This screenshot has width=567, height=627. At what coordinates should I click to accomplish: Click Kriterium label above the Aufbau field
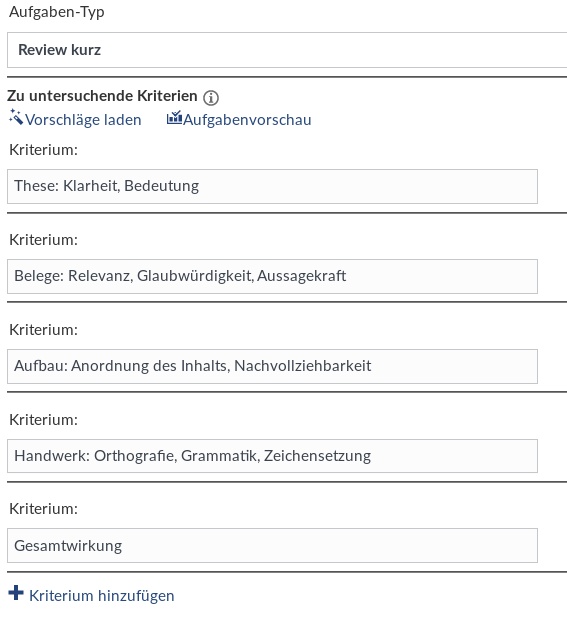[44, 330]
